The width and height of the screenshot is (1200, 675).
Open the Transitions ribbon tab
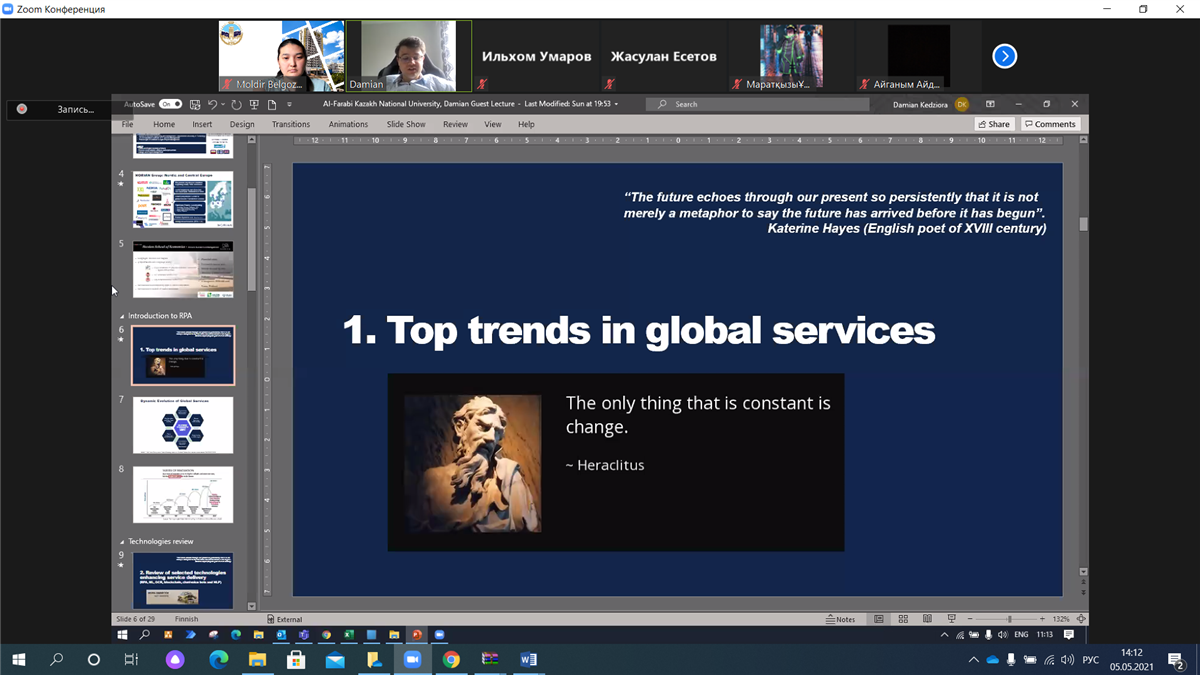[x=291, y=124]
